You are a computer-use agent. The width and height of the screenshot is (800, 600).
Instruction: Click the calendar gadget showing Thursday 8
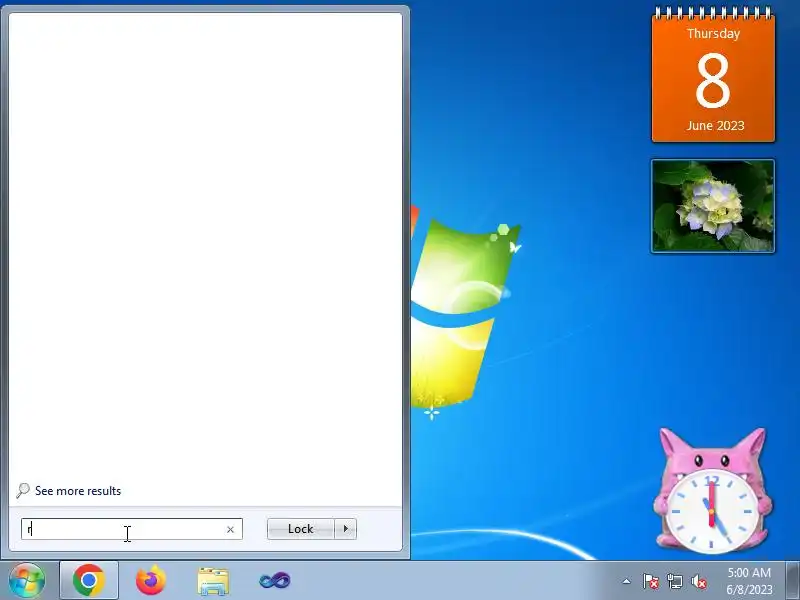[x=713, y=76]
